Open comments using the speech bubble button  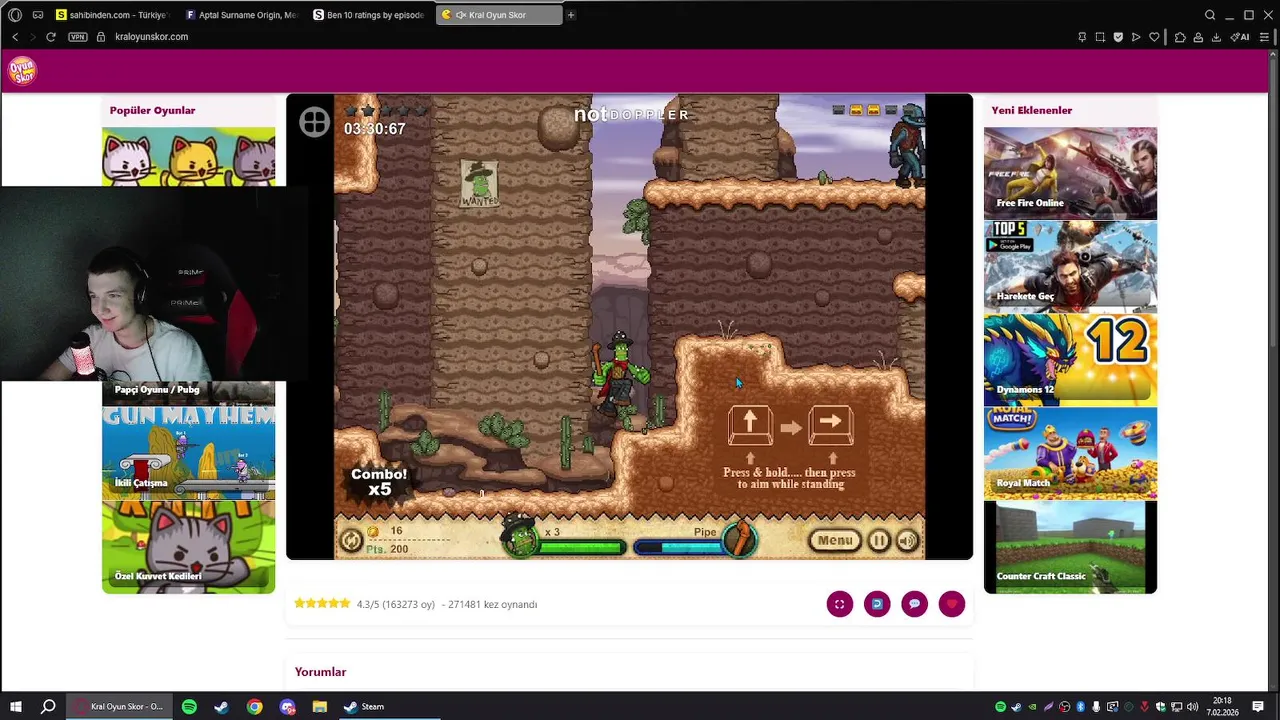tap(914, 604)
